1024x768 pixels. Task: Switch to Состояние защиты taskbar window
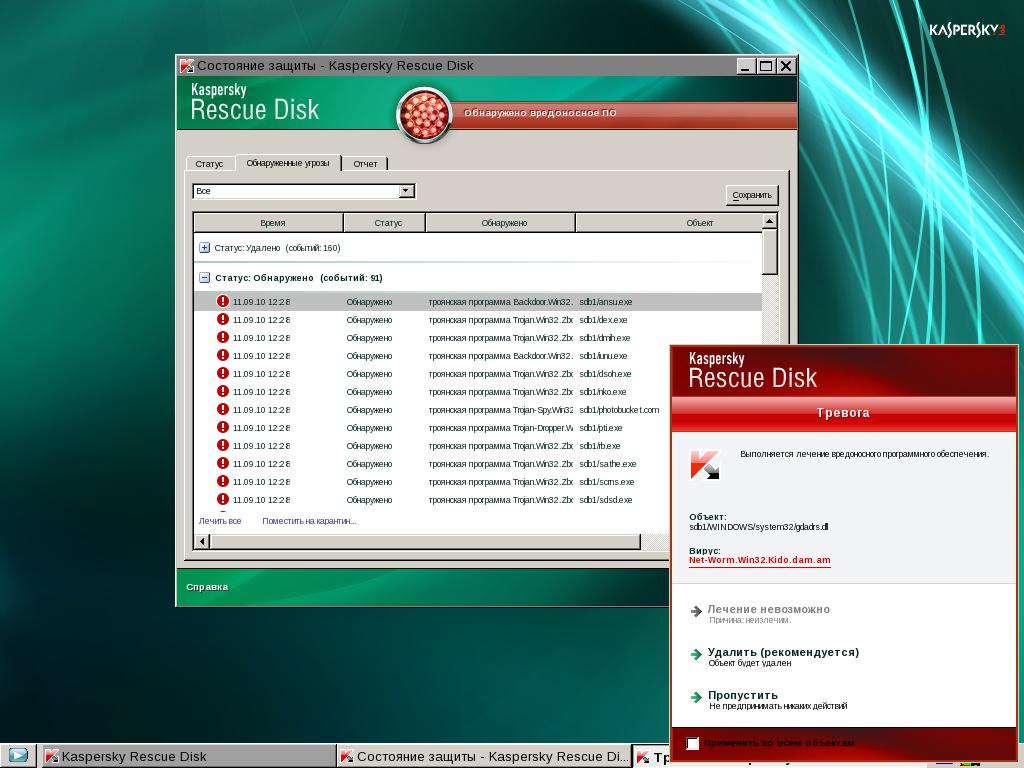tap(485, 756)
